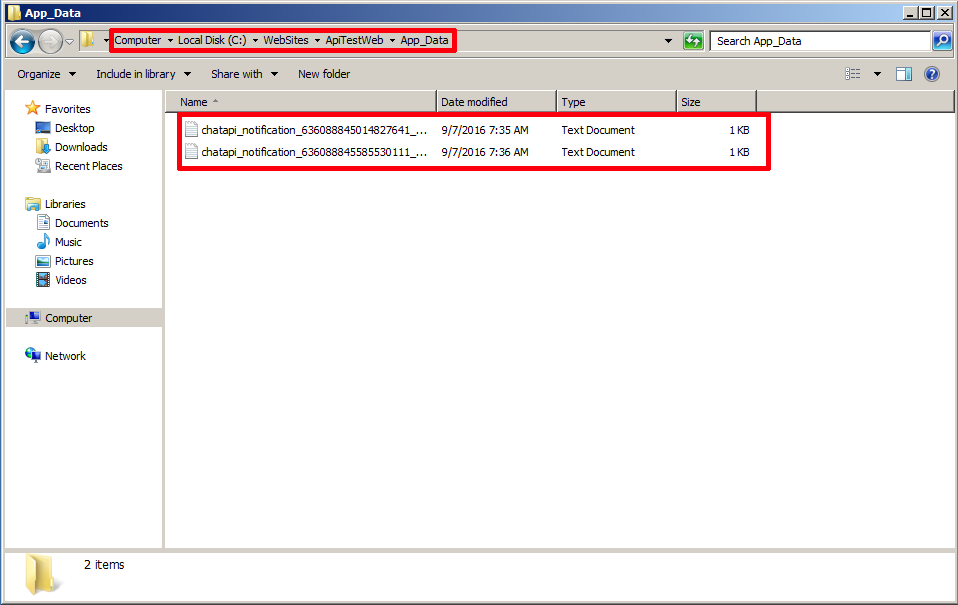Click the large folder icon in the details pane

coord(42,574)
